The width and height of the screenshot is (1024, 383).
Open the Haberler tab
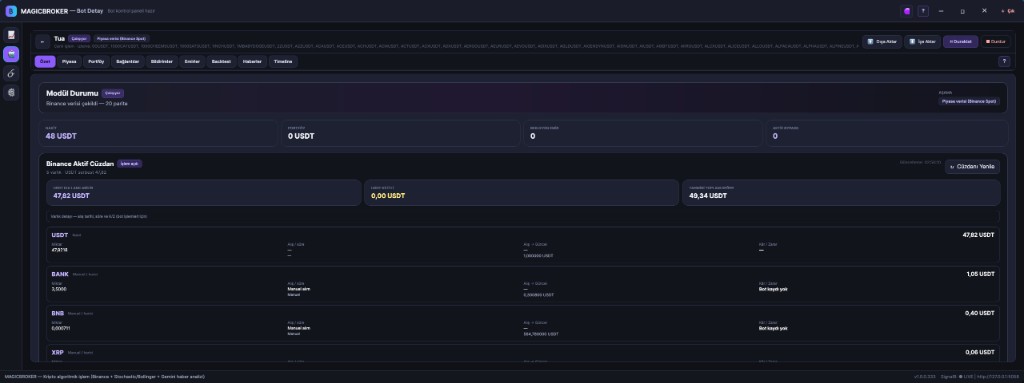click(253, 61)
